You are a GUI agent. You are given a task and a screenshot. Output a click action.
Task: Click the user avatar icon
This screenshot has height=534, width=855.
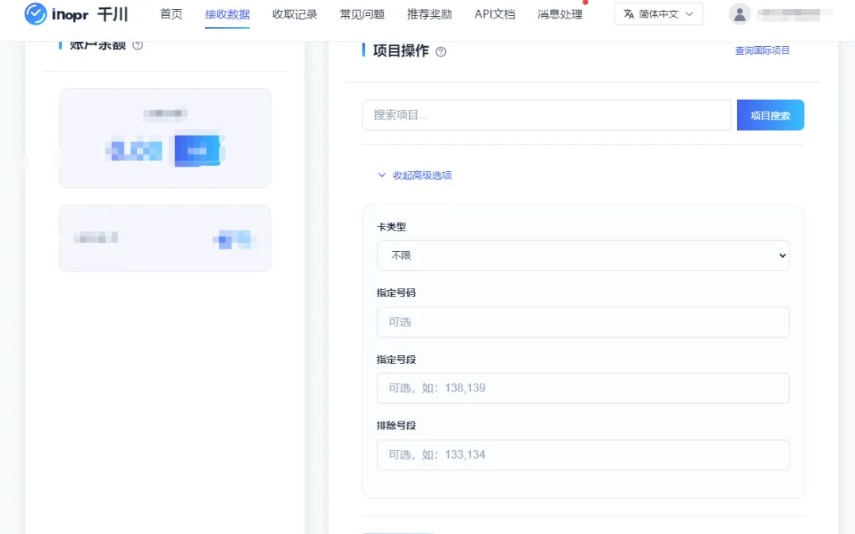pos(739,14)
